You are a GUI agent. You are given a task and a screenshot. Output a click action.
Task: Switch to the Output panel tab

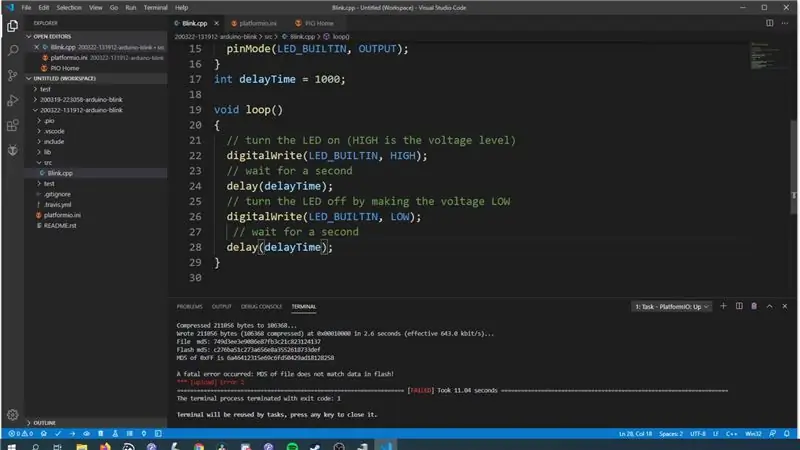click(x=221, y=307)
